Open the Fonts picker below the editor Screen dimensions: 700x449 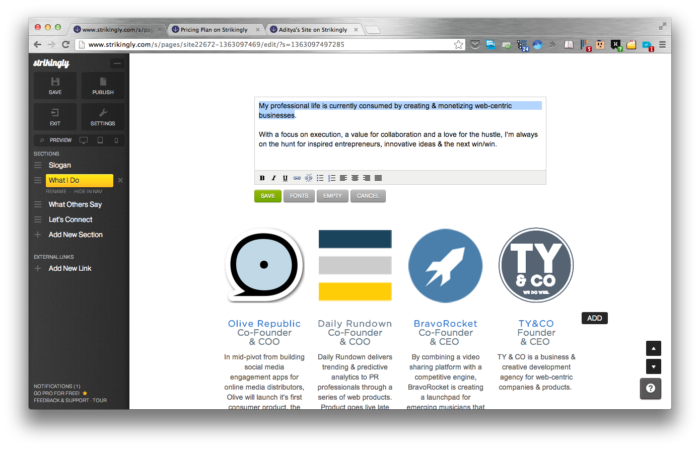pos(300,196)
